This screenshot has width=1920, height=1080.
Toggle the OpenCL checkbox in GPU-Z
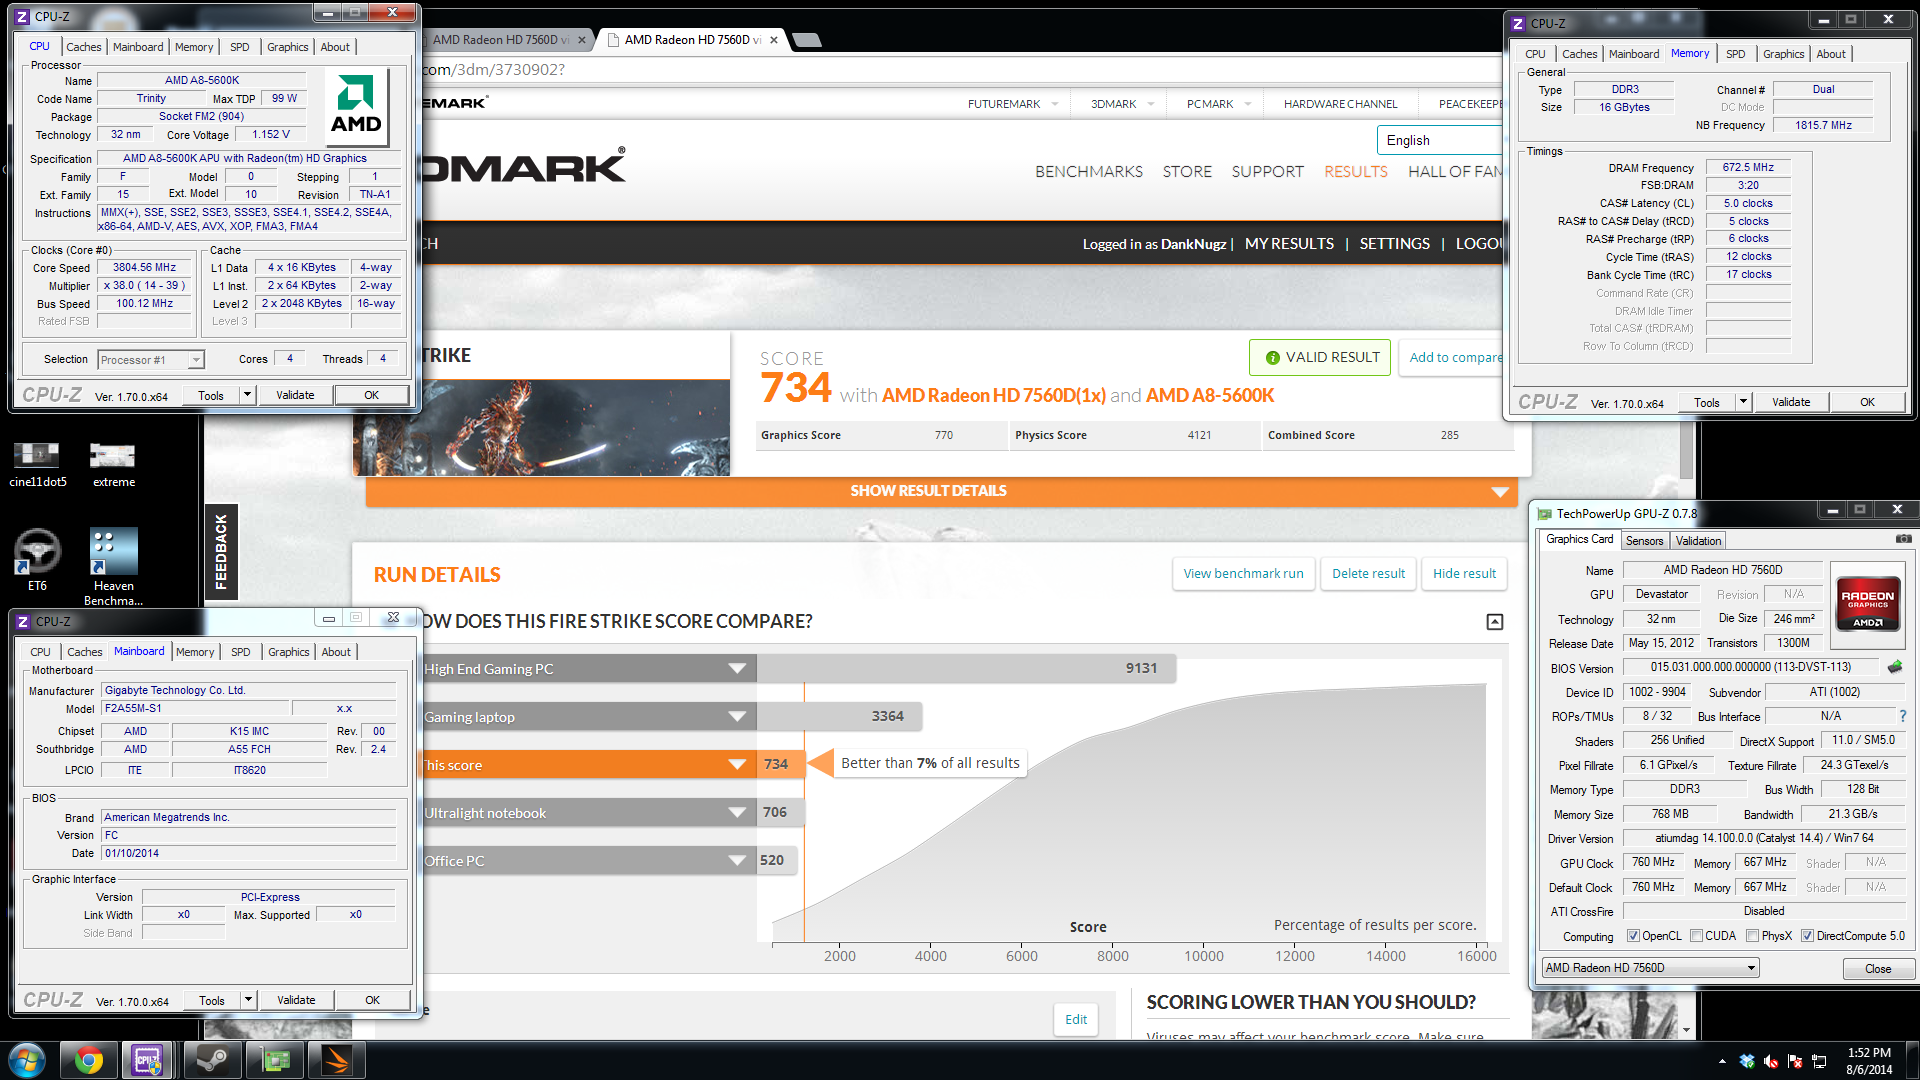(x=1633, y=936)
